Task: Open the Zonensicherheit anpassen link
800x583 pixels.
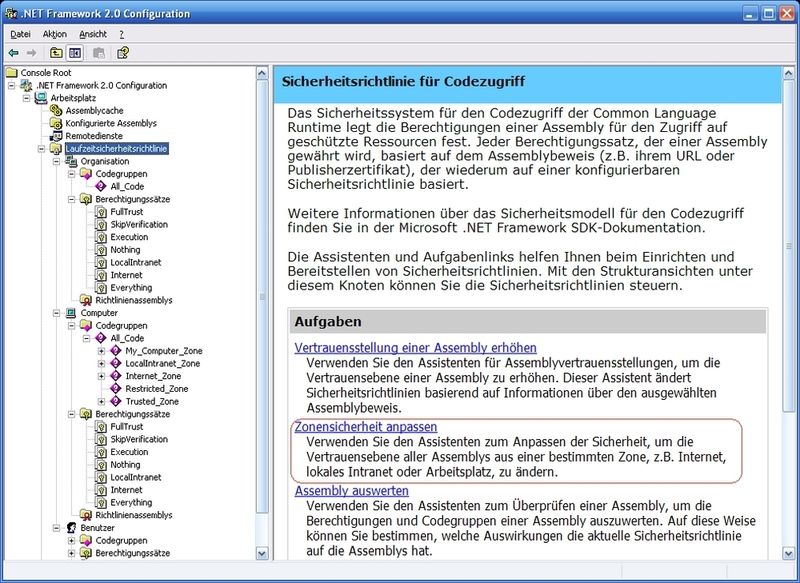Action: [x=366, y=426]
